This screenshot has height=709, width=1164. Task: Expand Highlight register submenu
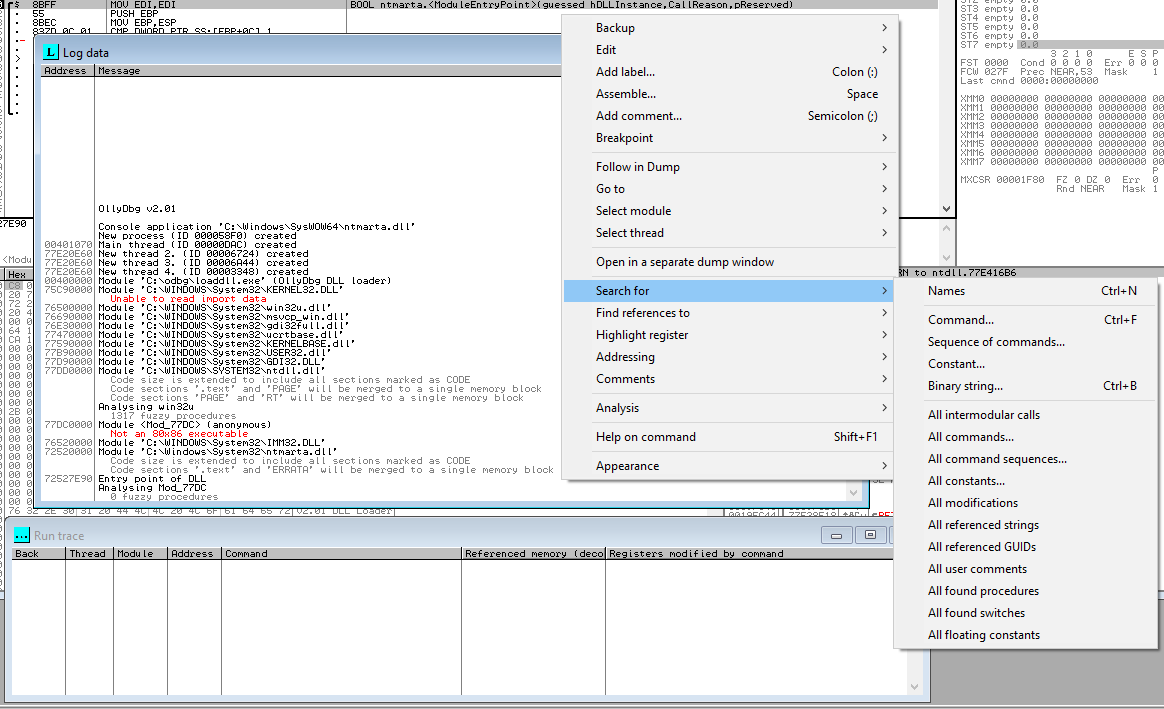(x=730, y=335)
